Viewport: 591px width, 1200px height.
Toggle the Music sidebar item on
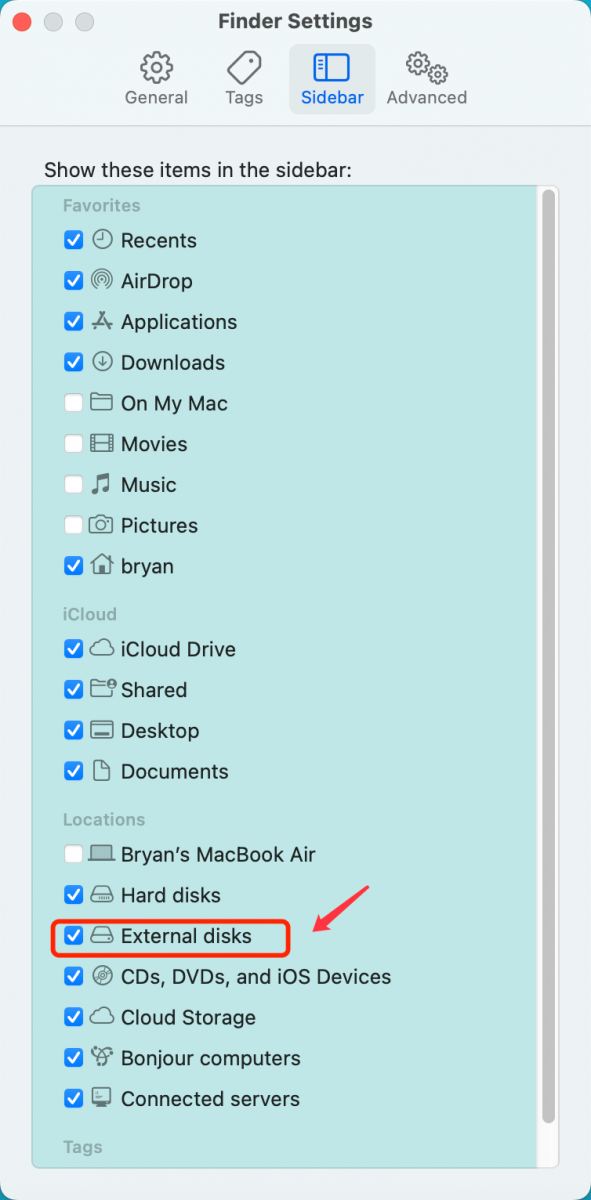click(x=73, y=484)
